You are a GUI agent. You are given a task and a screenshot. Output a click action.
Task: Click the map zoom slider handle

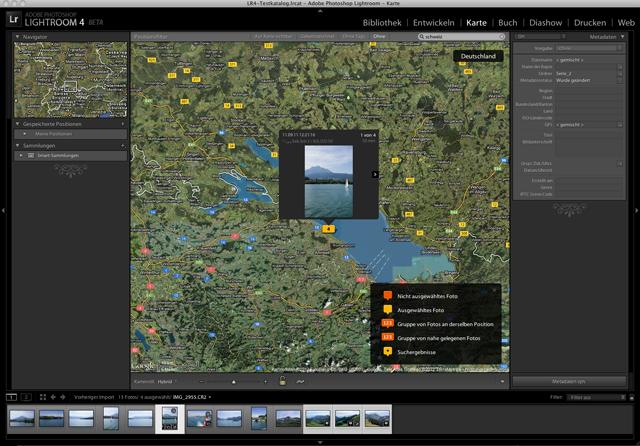pyautogui.click(x=234, y=382)
